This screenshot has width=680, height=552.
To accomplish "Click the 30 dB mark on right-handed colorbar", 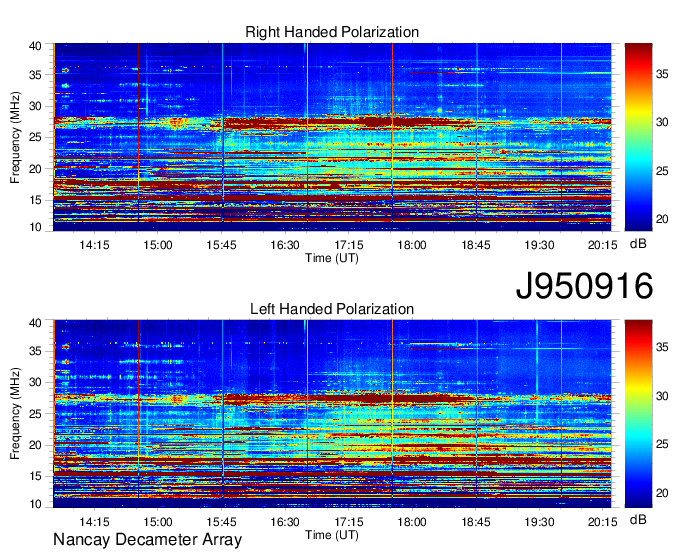I will point(662,122).
